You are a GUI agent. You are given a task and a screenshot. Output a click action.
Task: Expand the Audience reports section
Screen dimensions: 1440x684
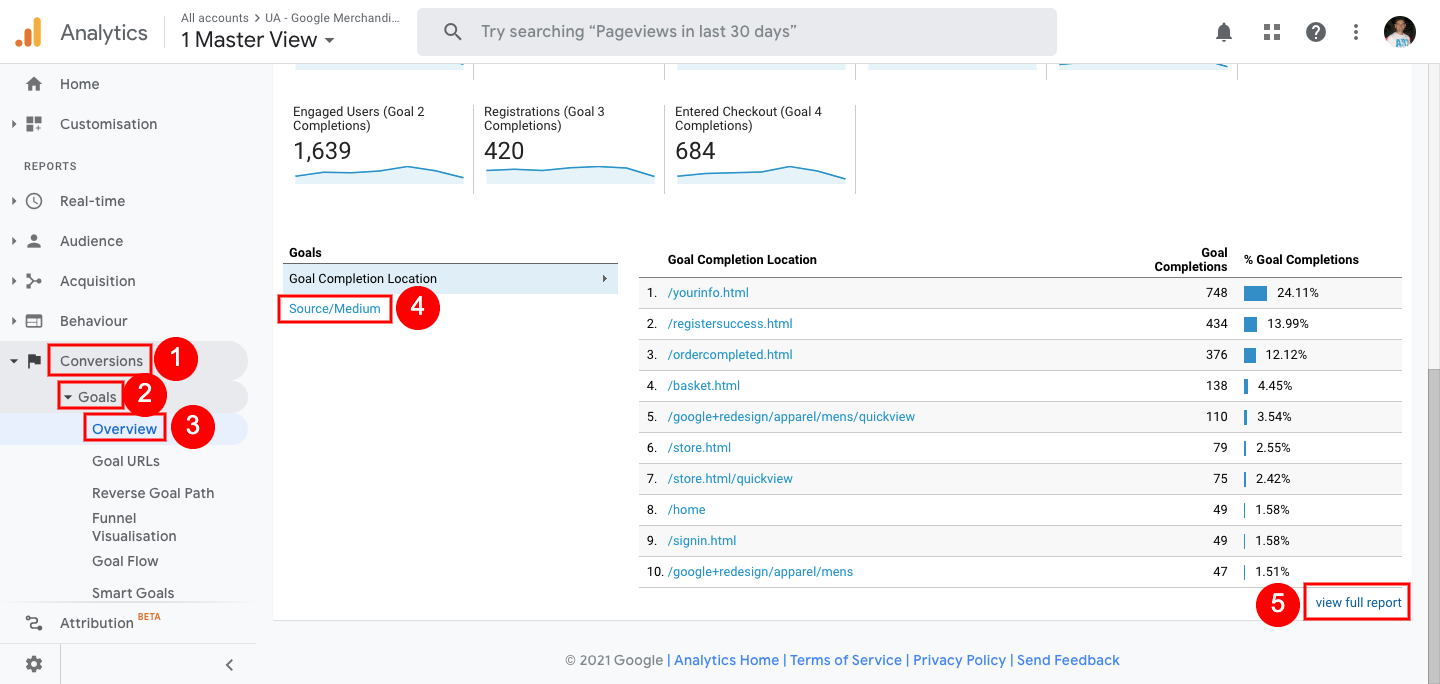[x=91, y=241]
